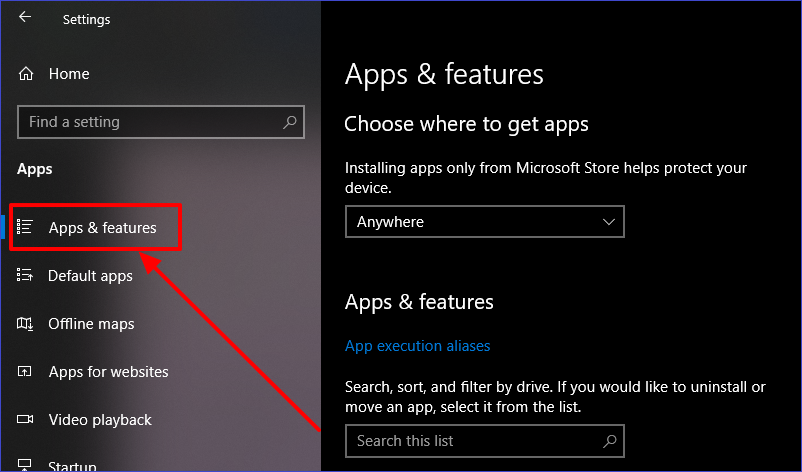802x472 pixels.
Task: Click the Apps & features list icon
Action: (x=25, y=227)
